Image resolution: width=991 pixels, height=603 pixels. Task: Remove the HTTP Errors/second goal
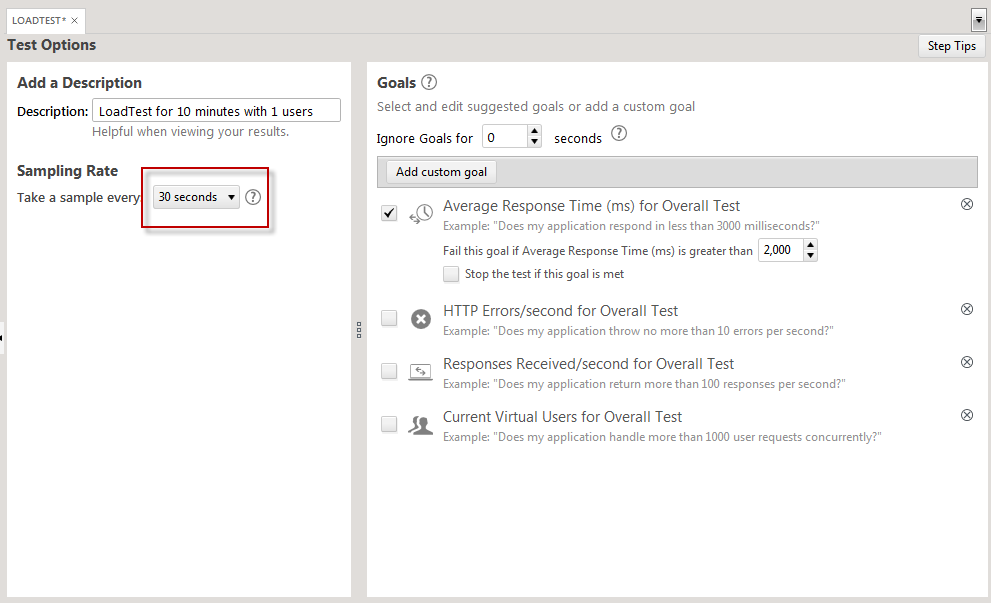[966, 309]
